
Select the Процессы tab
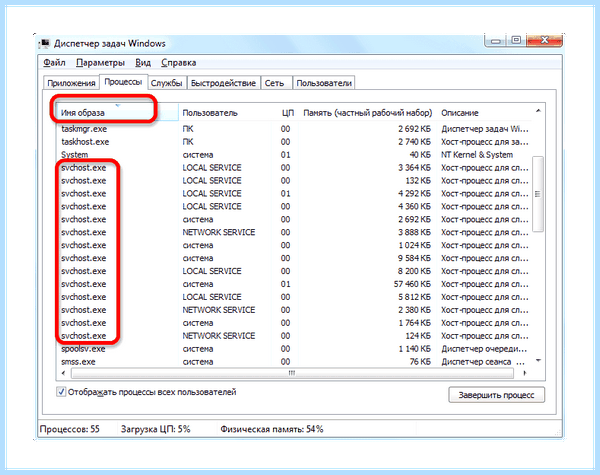point(123,82)
